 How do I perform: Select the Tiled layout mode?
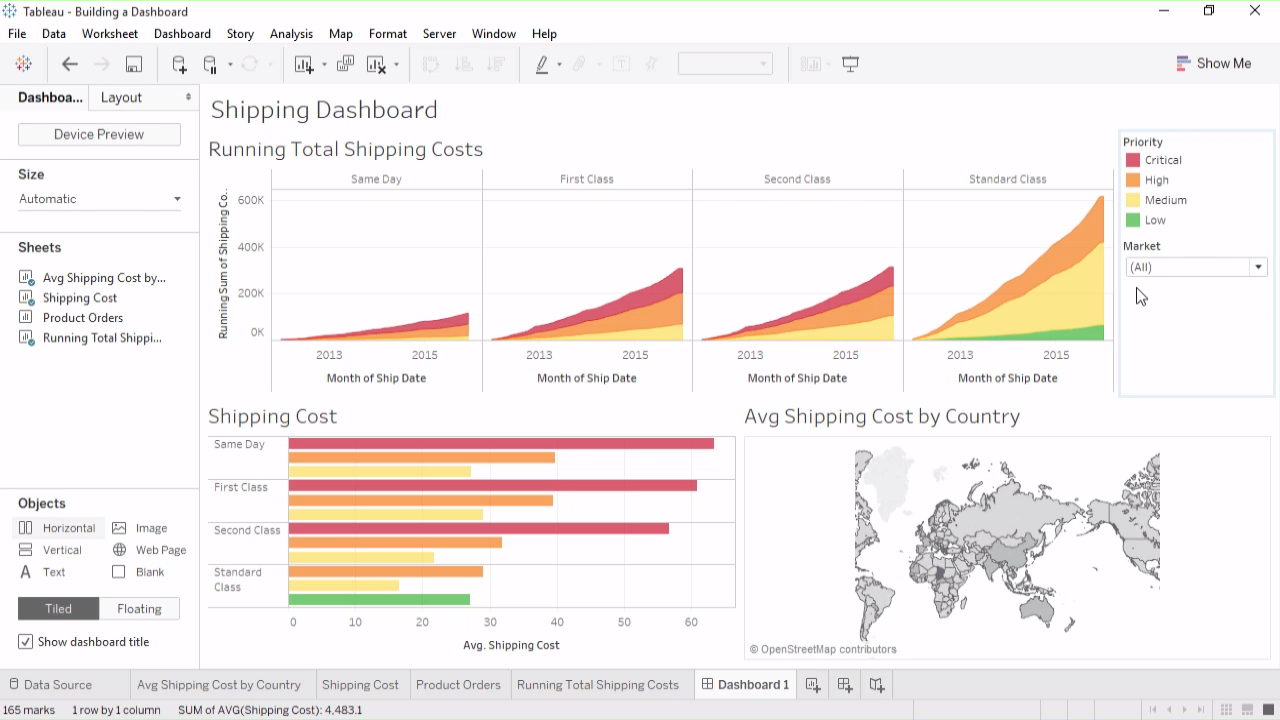(58, 608)
